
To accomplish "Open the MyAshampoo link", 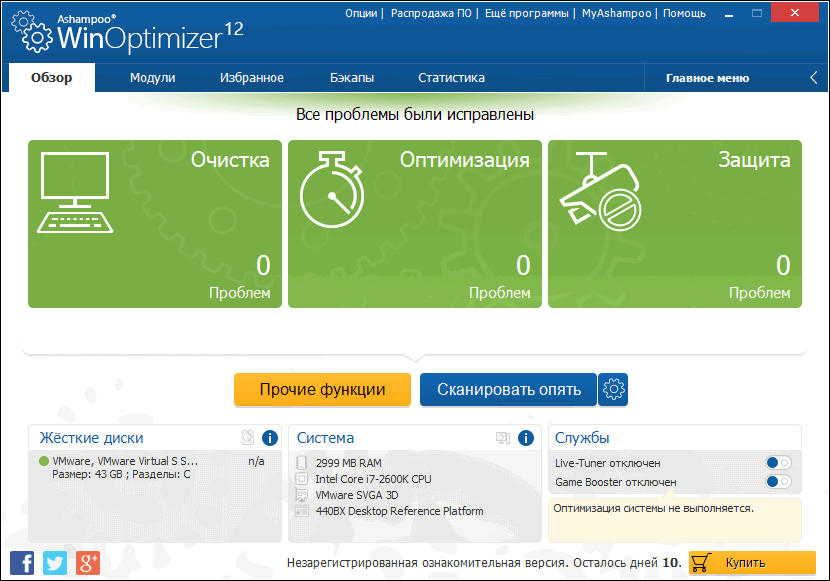I will 617,13.
